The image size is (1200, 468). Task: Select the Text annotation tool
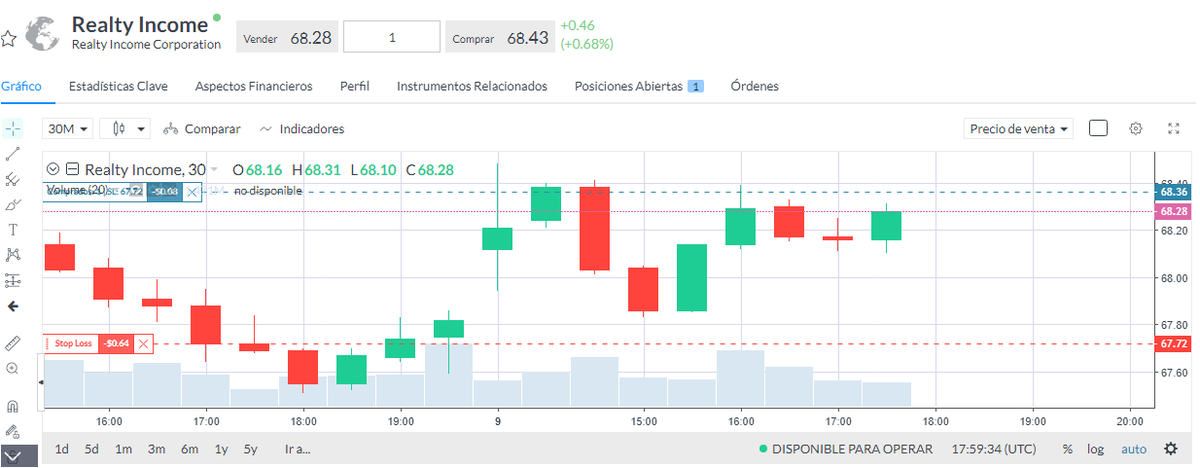coord(13,230)
